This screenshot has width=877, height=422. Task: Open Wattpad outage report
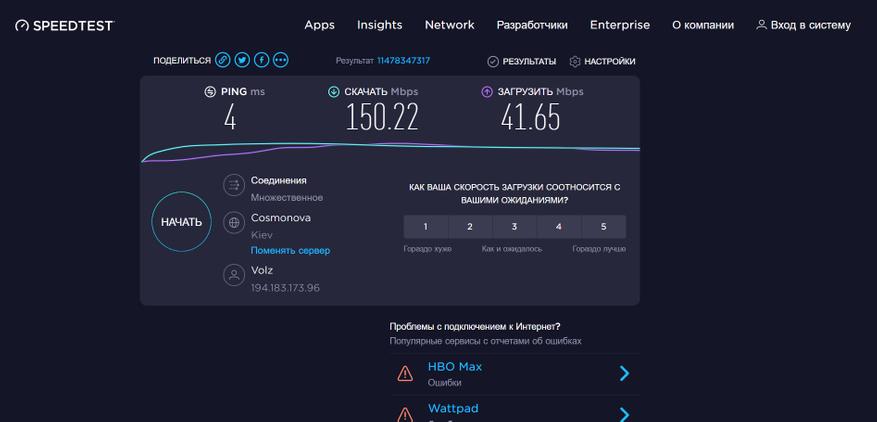[453, 409]
